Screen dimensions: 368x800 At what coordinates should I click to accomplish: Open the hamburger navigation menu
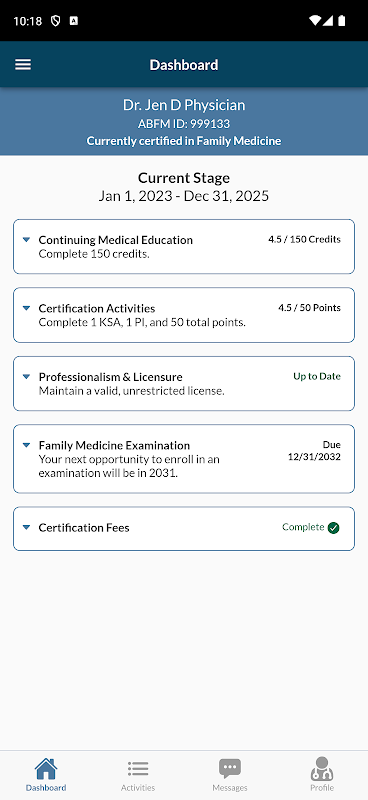23,65
